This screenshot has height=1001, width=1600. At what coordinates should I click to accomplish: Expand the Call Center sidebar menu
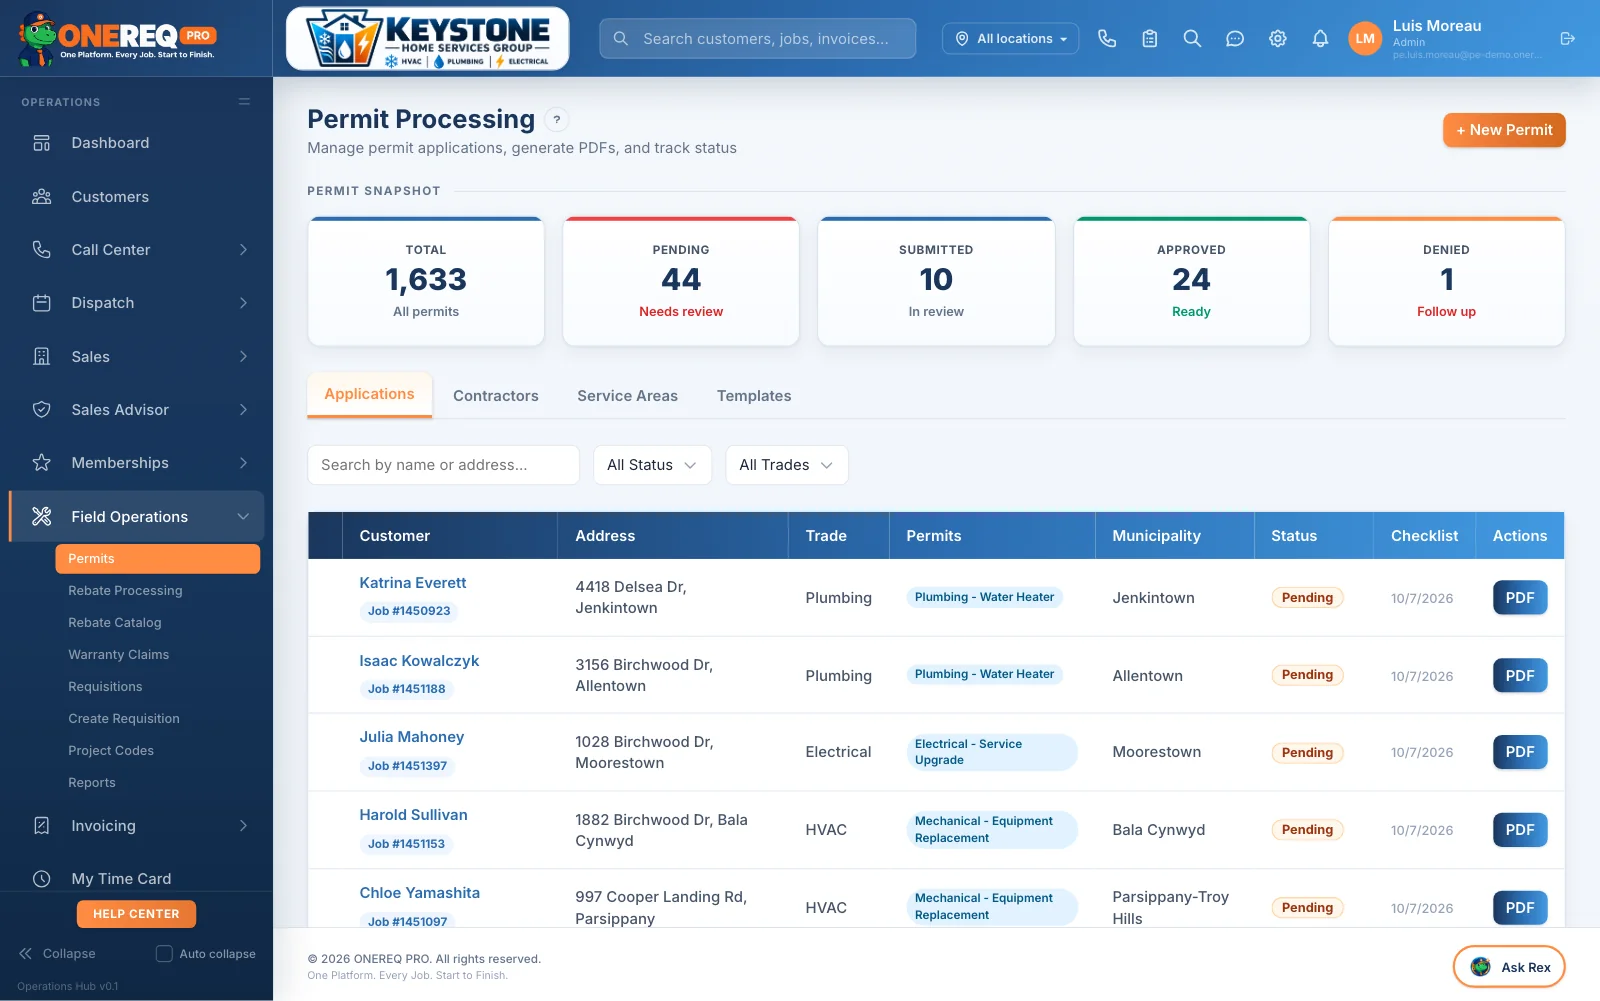pyautogui.click(x=136, y=250)
